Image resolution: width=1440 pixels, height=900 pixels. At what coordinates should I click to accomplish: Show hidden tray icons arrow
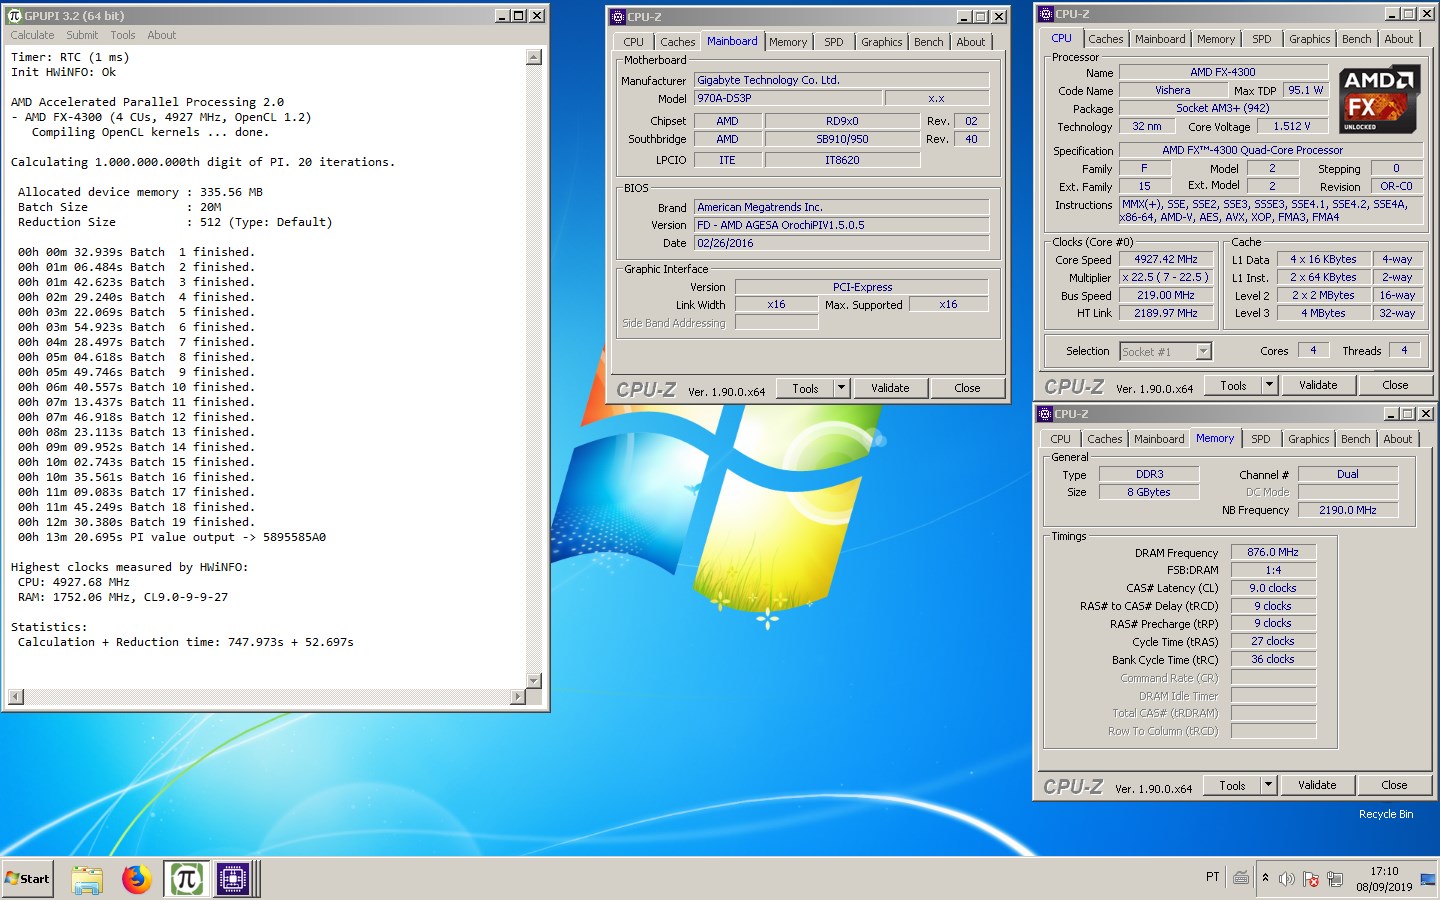click(x=1265, y=878)
